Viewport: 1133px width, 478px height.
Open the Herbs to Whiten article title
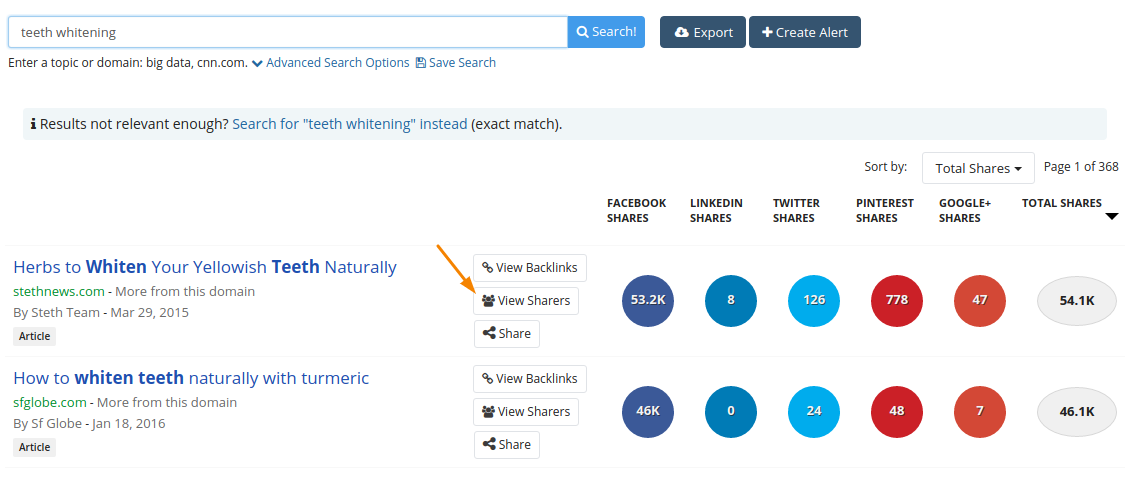205,267
